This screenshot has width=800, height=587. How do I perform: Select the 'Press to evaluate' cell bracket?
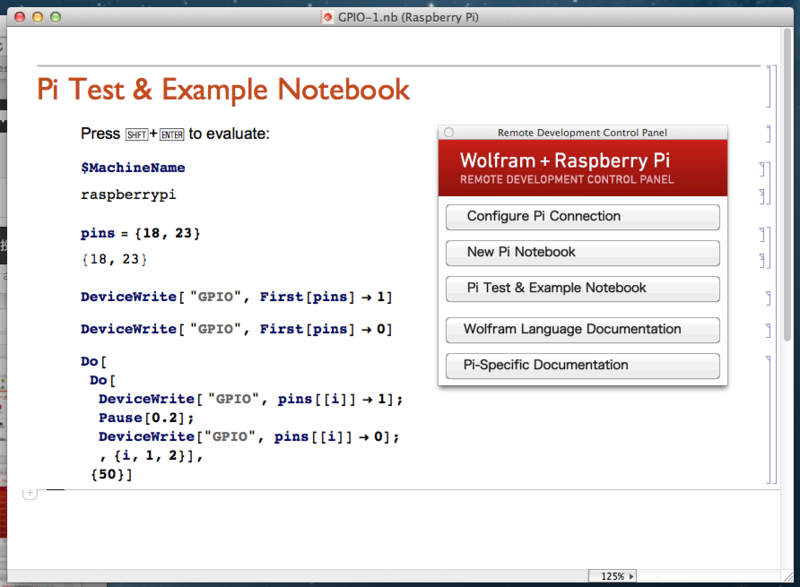click(x=768, y=134)
